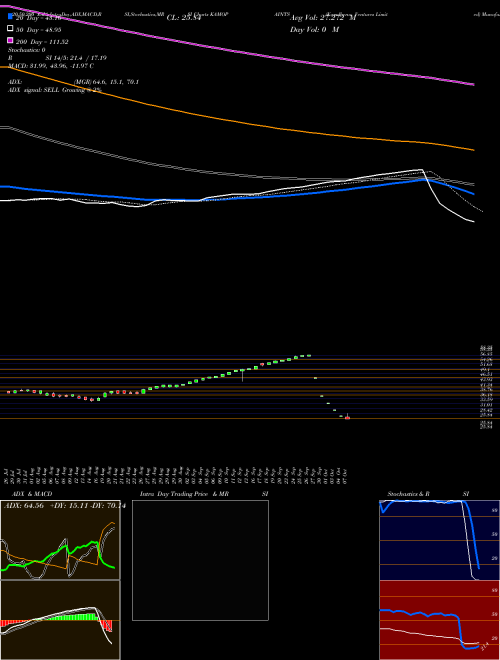The image size is (500, 660).
Task: Open the ADX indicator sub-chart panel
Action: click(60, 540)
